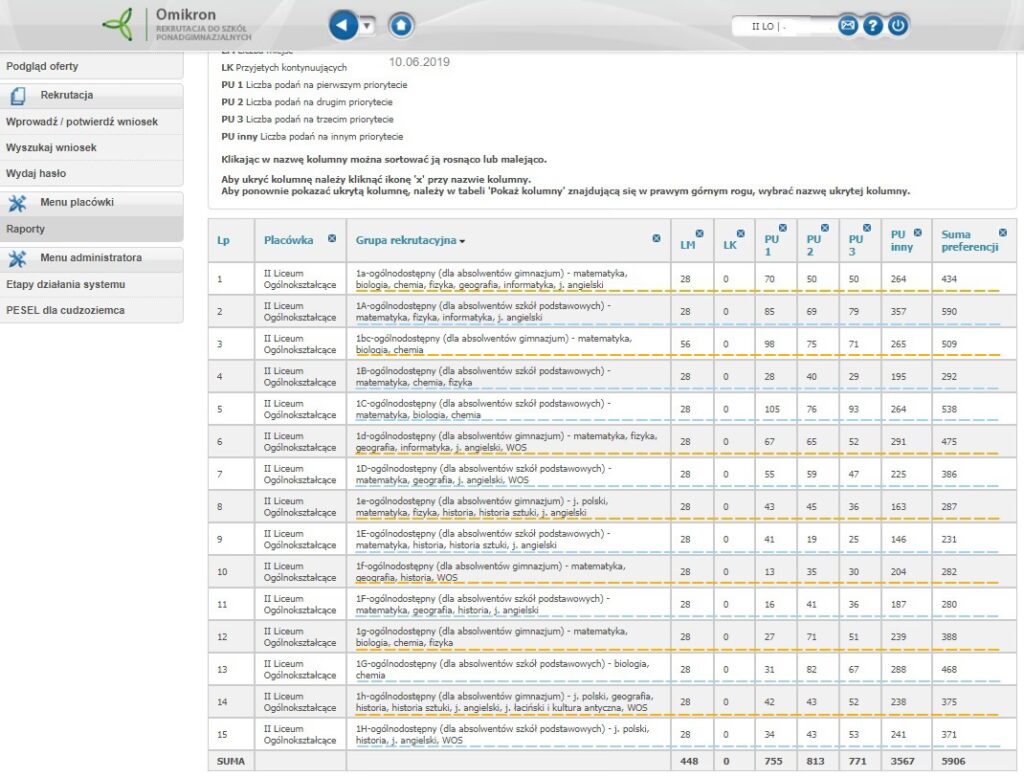Select Wyszukaj wniosek from the sidebar

click(51, 147)
